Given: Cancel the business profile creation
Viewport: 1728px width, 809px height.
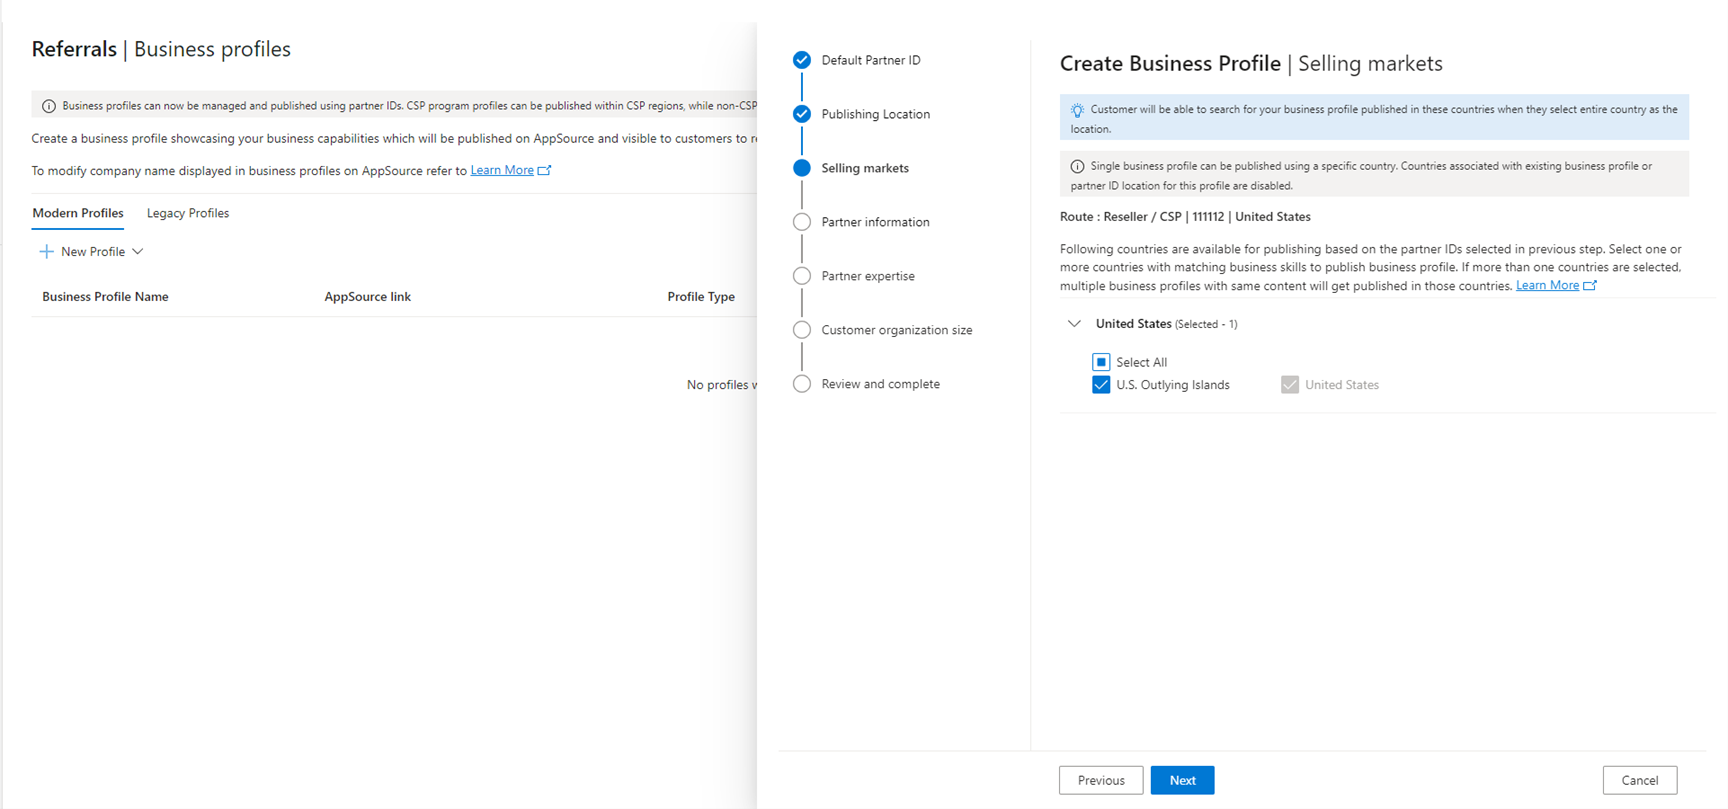Looking at the screenshot, I should pyautogui.click(x=1640, y=780).
